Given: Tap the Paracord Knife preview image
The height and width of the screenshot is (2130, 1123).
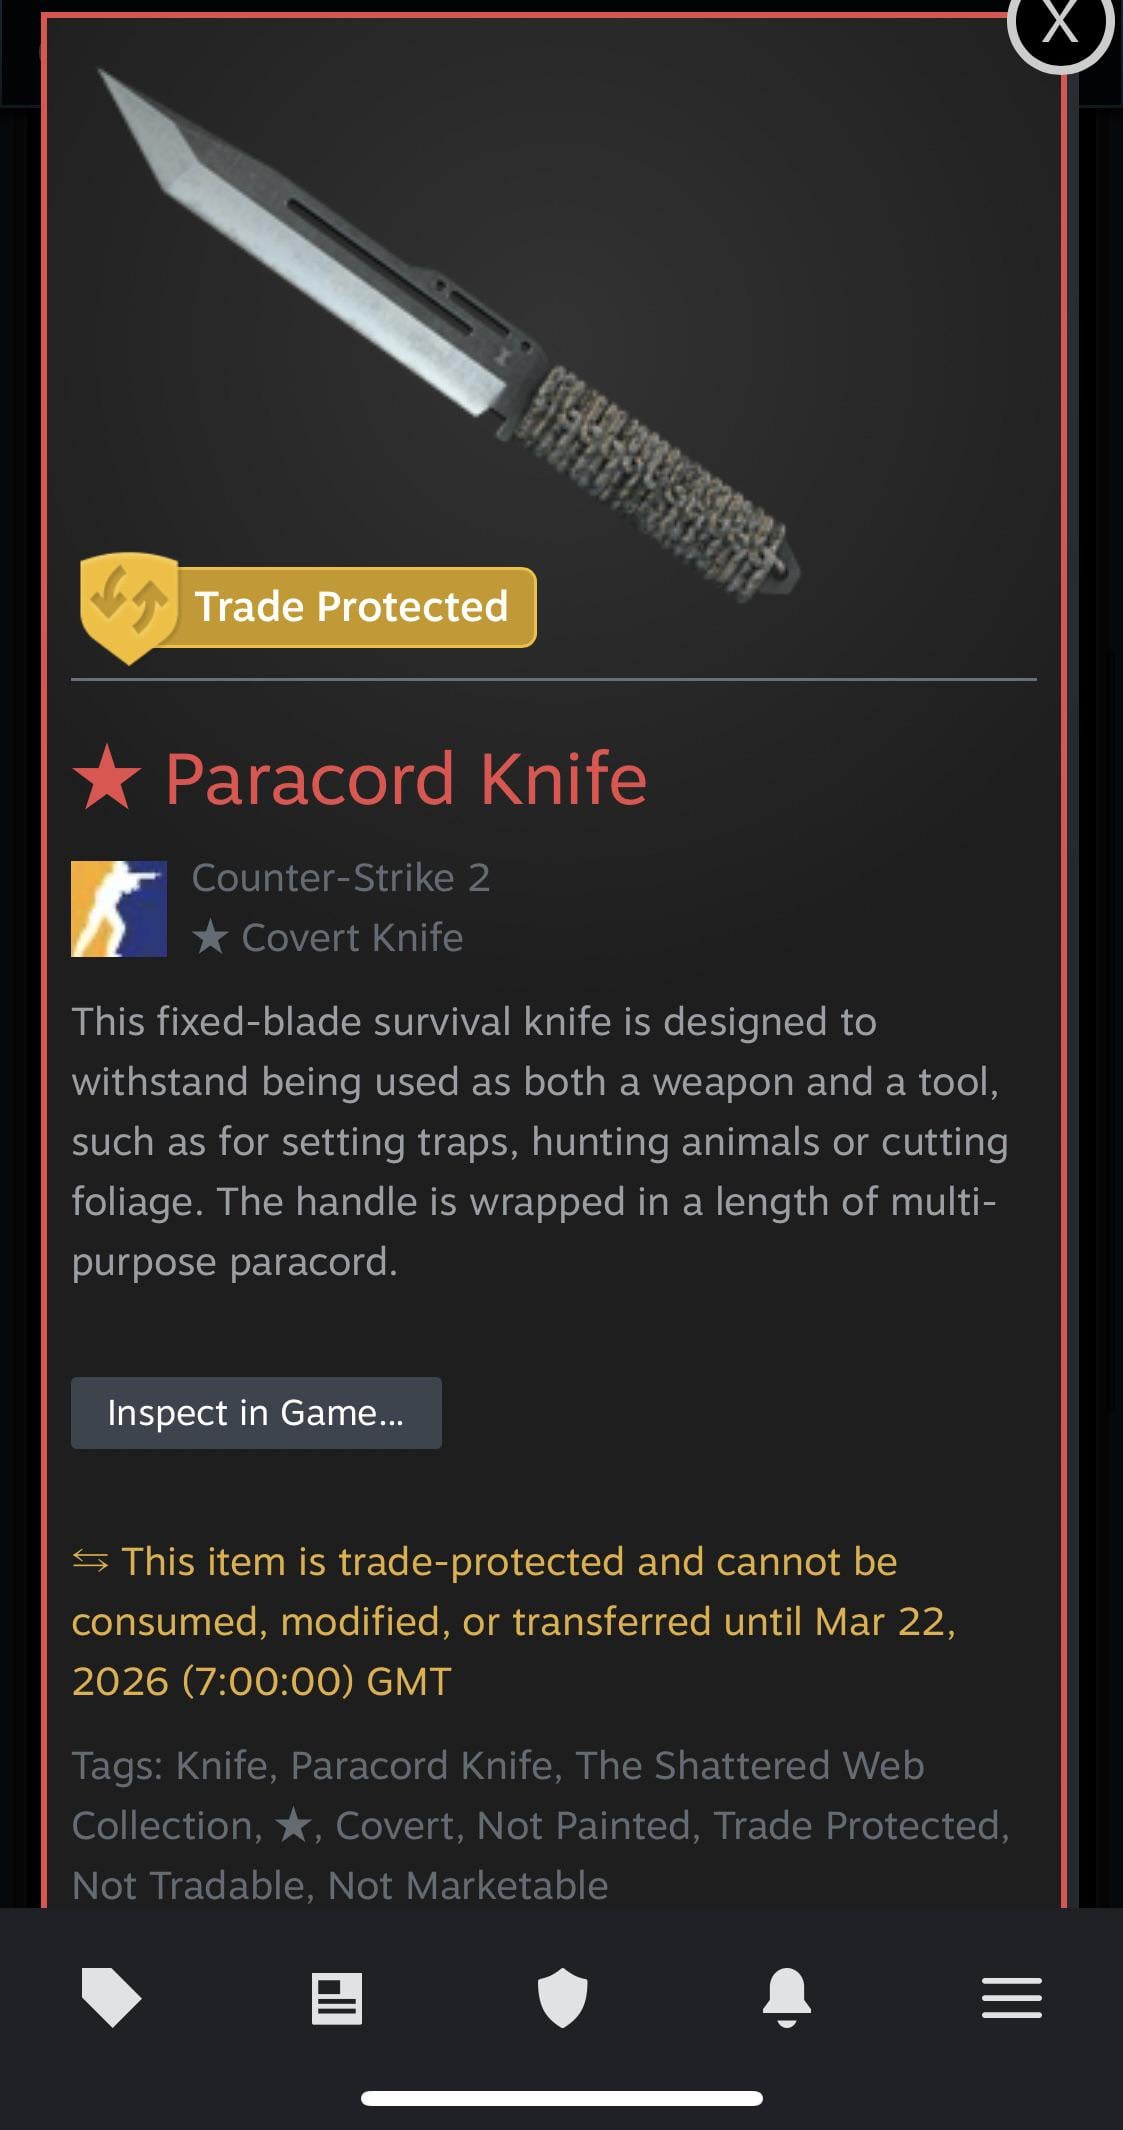Looking at the screenshot, I should tap(450, 335).
